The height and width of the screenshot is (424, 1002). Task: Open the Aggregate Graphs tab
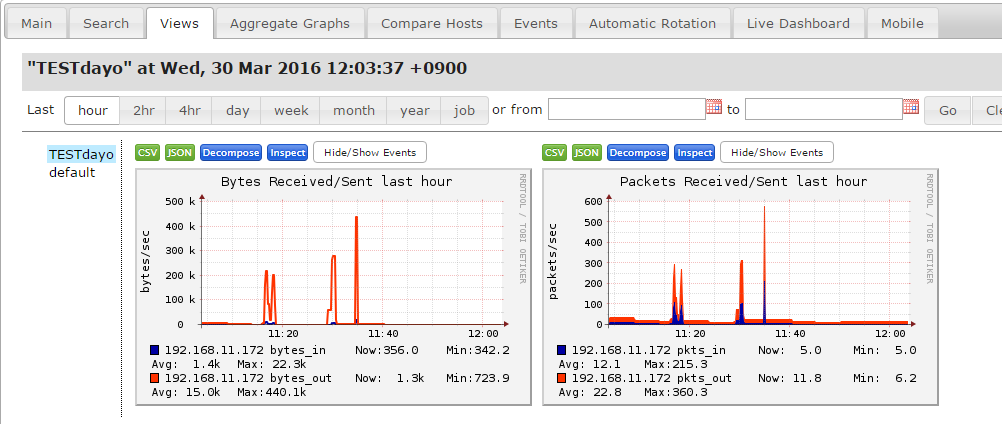(290, 24)
